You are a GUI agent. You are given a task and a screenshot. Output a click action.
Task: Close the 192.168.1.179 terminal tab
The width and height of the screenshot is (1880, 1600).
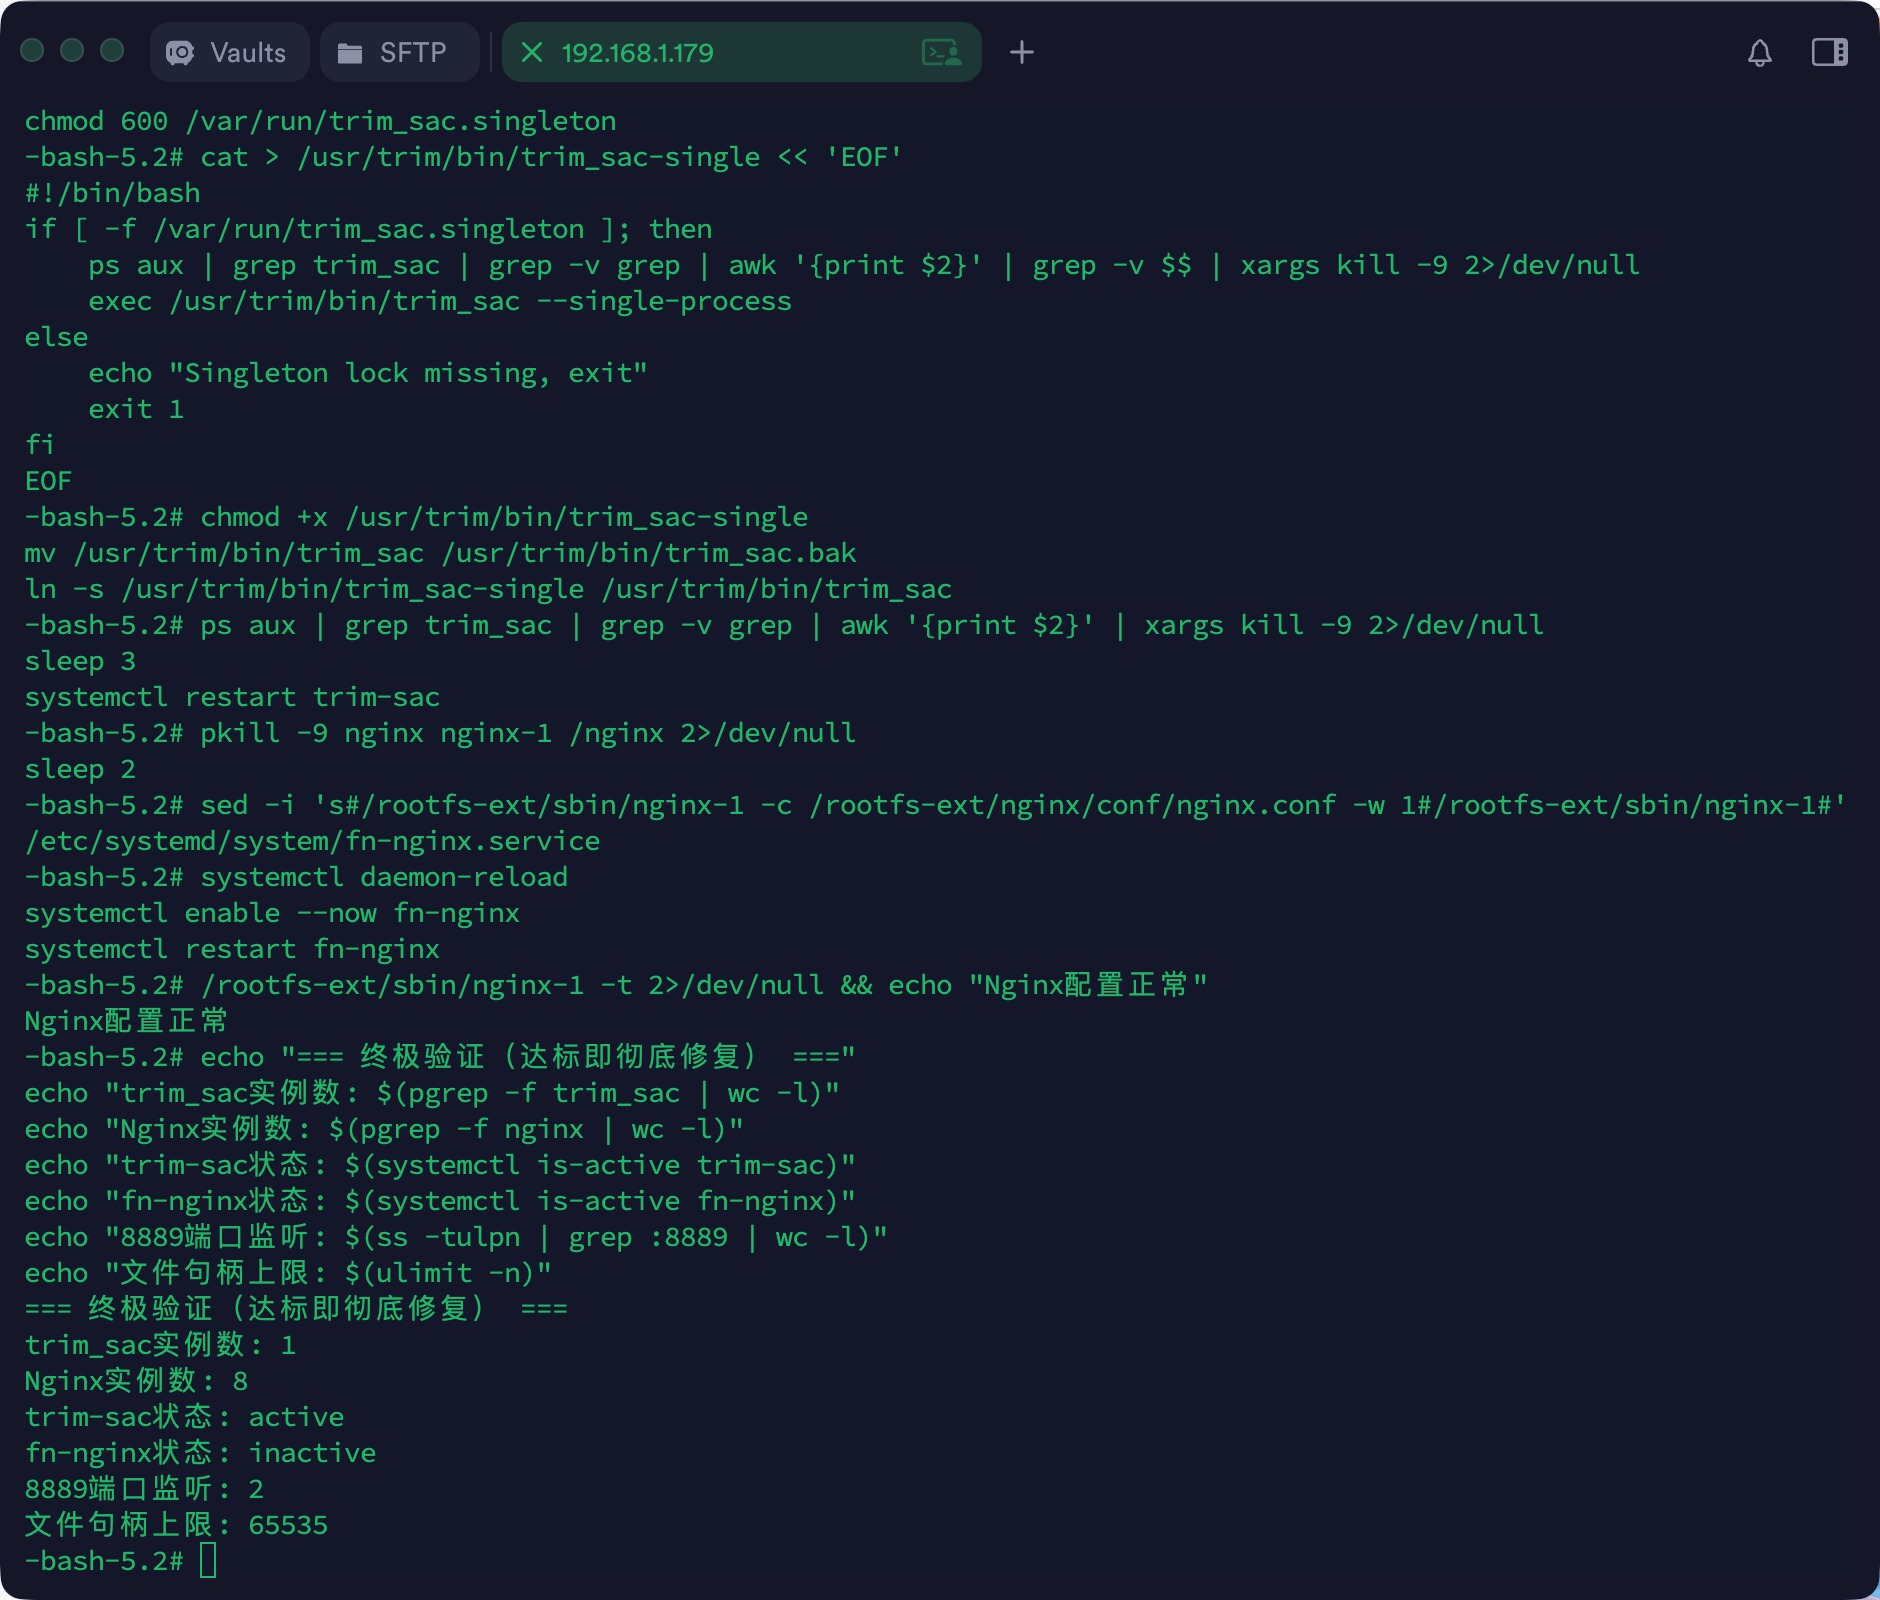532,53
